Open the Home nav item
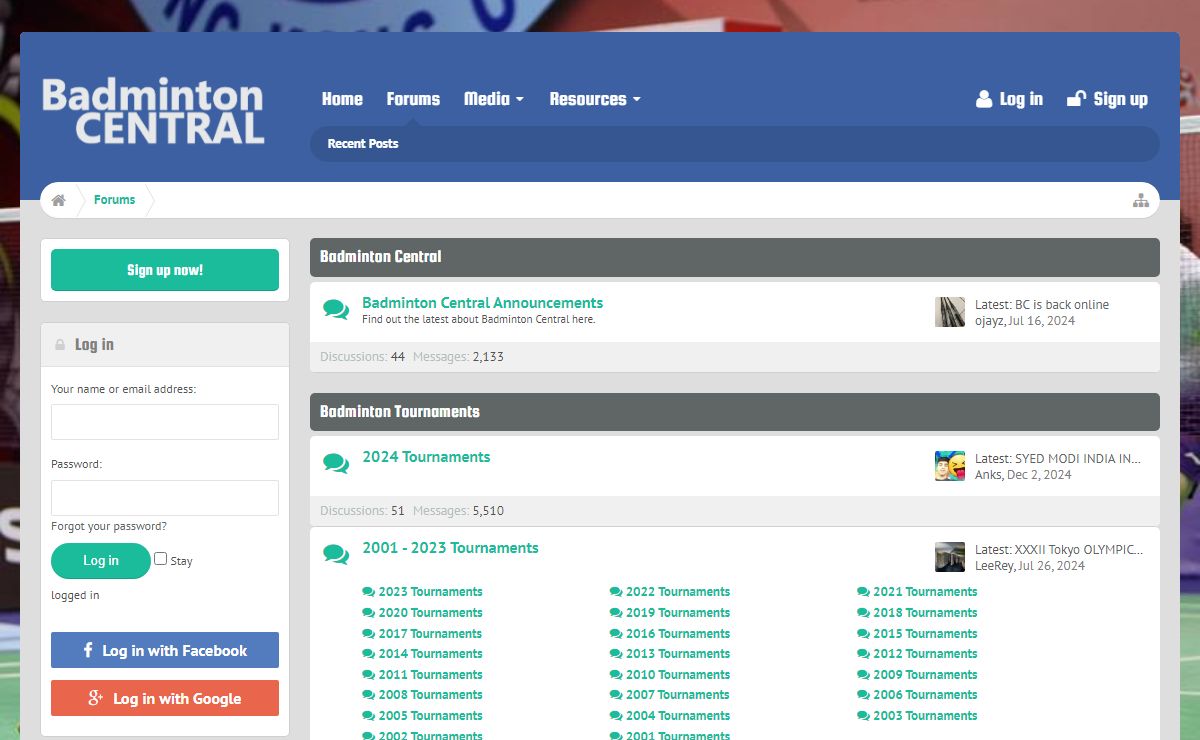Image resolution: width=1200 pixels, height=740 pixels. pos(342,99)
